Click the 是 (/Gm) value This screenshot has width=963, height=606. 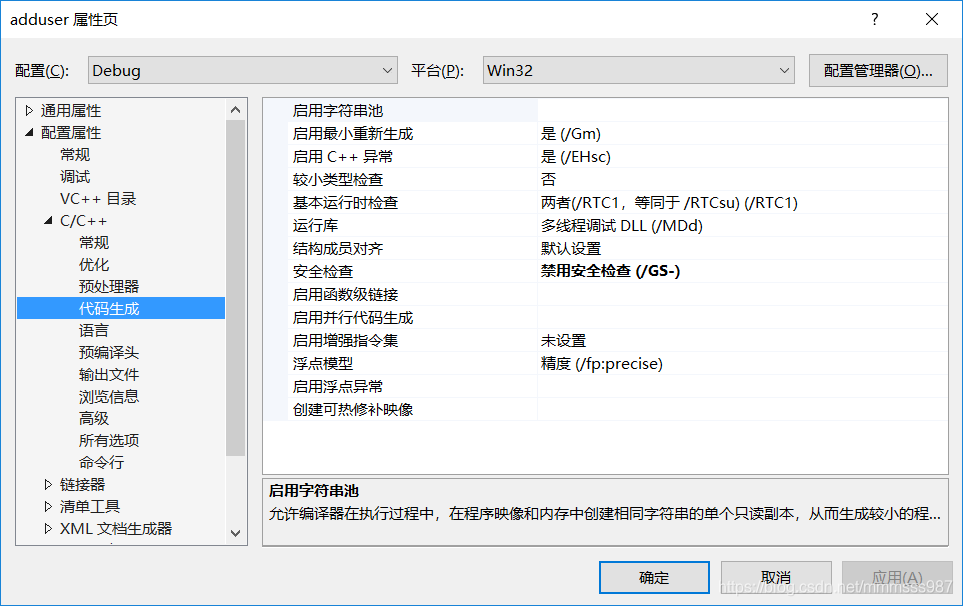click(x=571, y=134)
